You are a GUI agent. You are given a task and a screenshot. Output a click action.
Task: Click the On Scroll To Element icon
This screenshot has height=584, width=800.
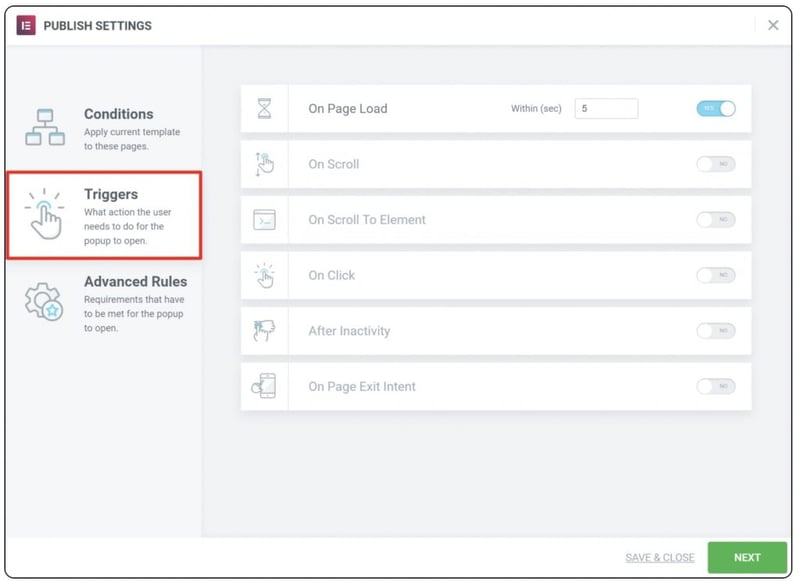(x=264, y=220)
